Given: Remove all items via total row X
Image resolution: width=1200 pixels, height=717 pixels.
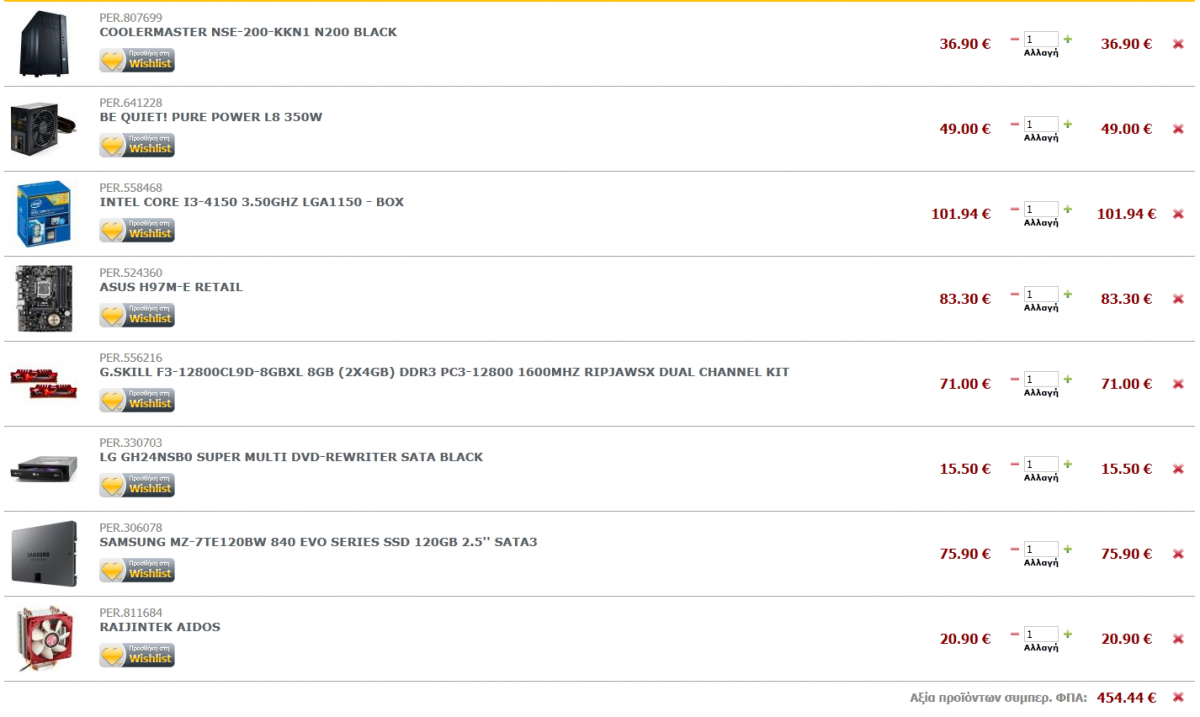Looking at the screenshot, I should (1178, 698).
